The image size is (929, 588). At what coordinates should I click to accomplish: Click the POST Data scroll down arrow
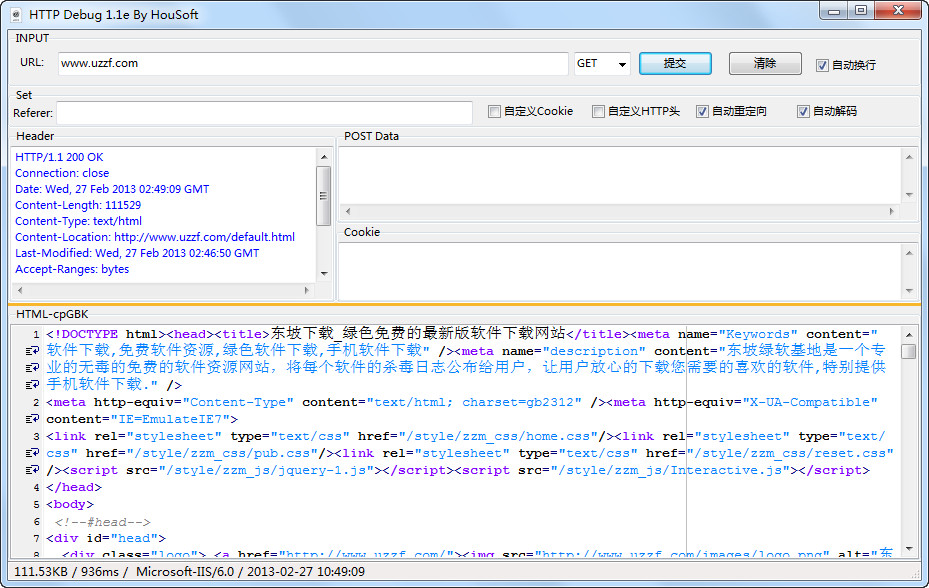[x=909, y=195]
